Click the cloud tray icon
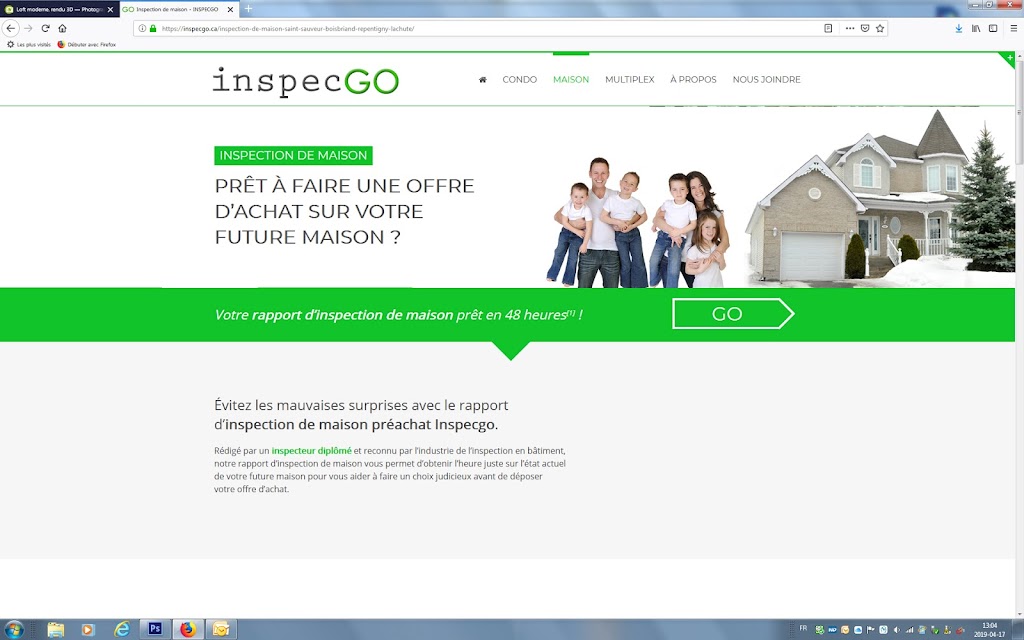Screen dimensions: 1024x640 pyautogui.click(x=858, y=630)
